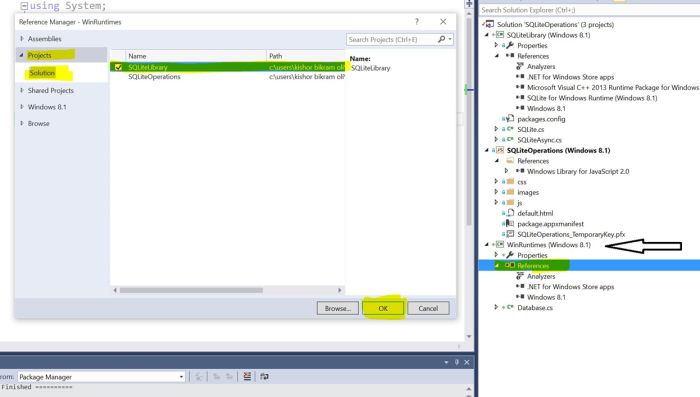Toggle word wrap icon in Output toolbar

tap(264, 376)
